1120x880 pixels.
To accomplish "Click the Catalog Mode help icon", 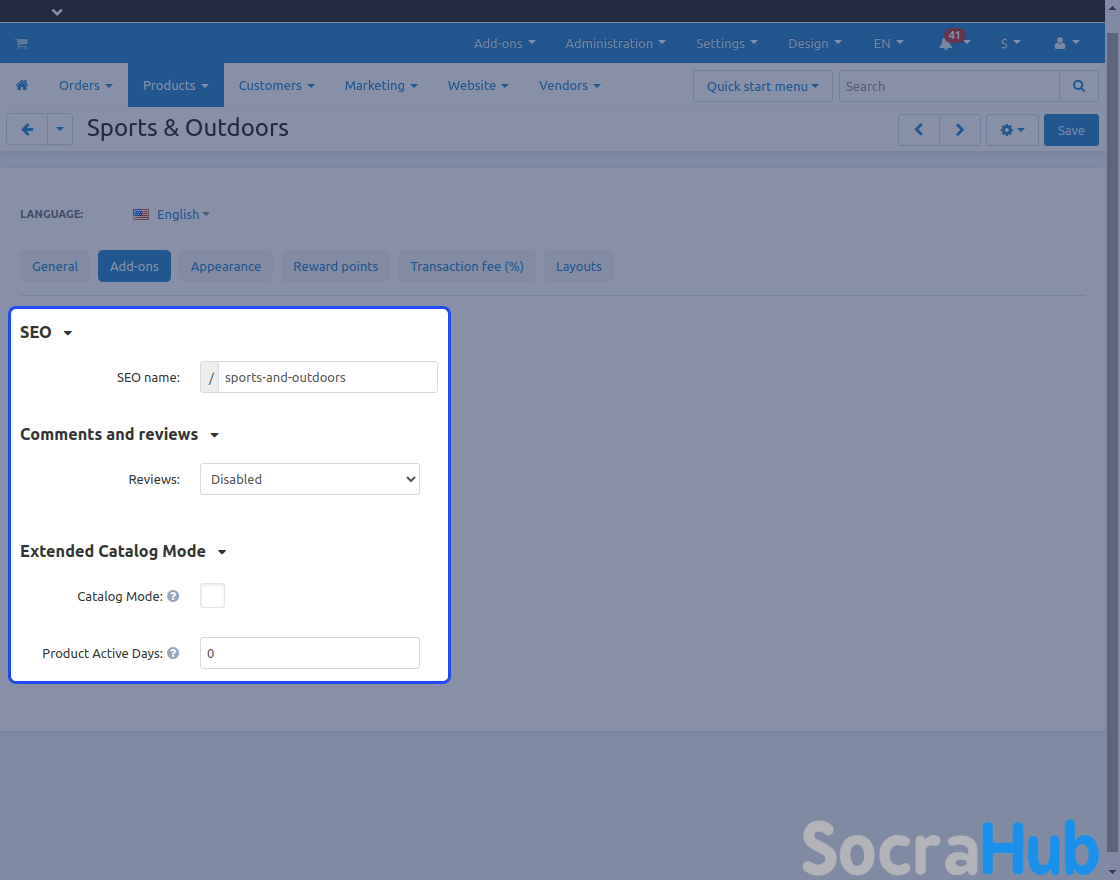I will click(x=173, y=596).
